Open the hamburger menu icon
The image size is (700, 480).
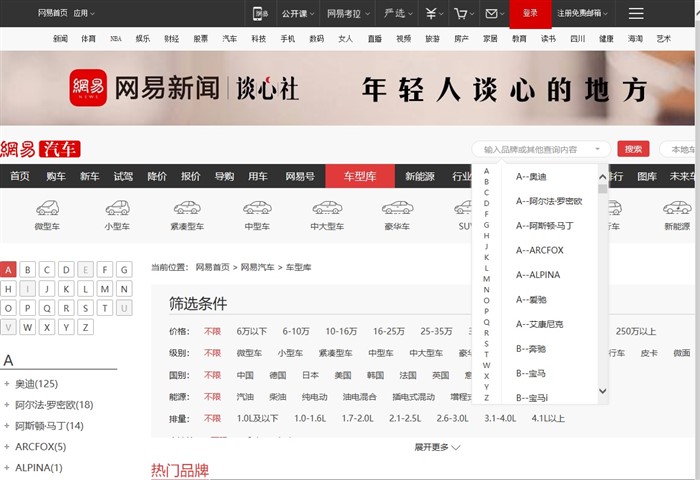coord(636,13)
